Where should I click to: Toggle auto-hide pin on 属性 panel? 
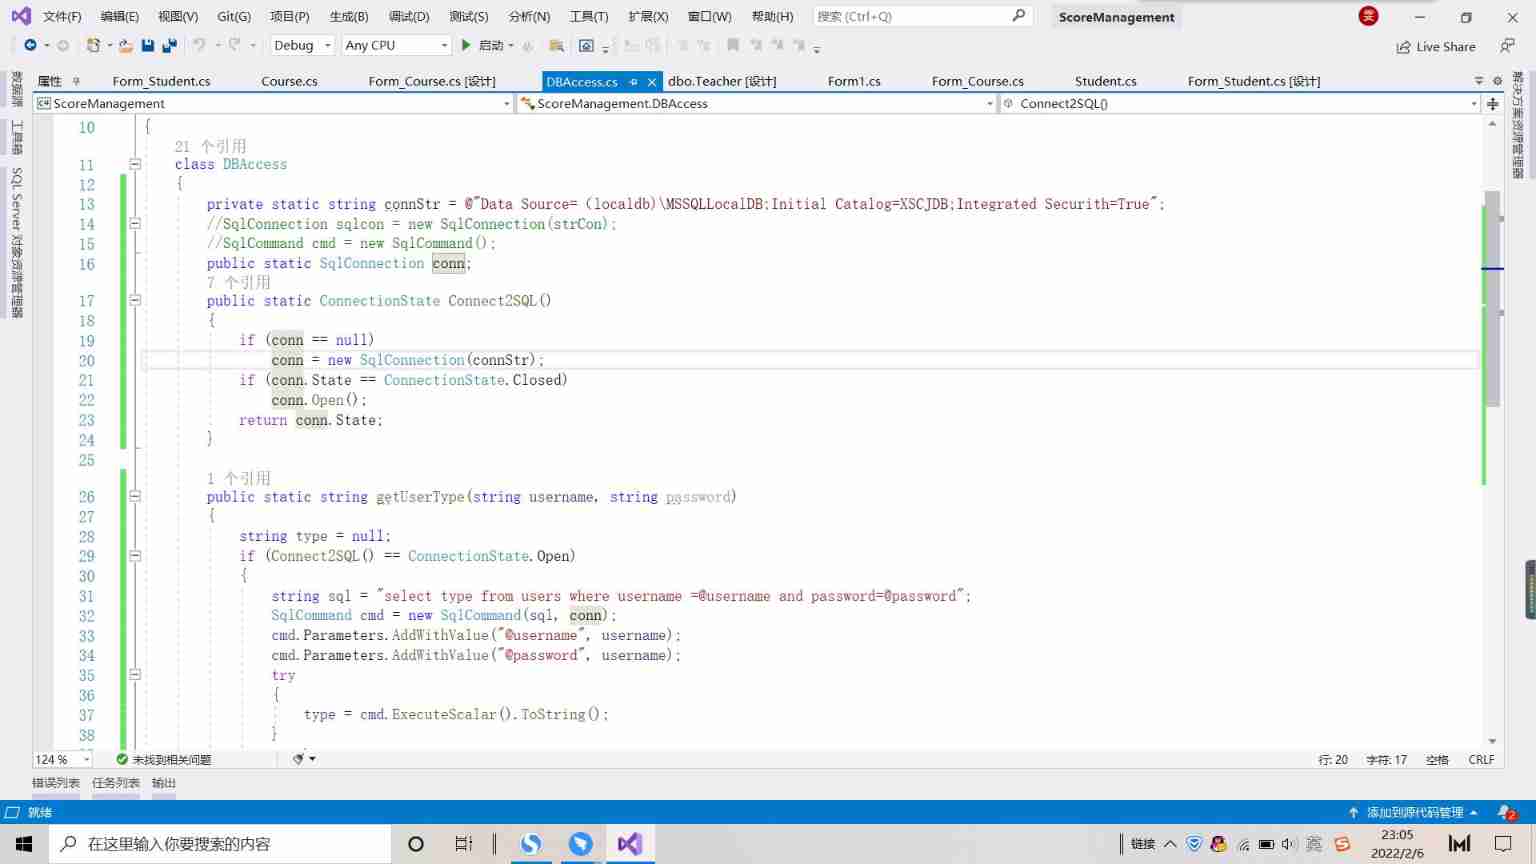click(76, 81)
